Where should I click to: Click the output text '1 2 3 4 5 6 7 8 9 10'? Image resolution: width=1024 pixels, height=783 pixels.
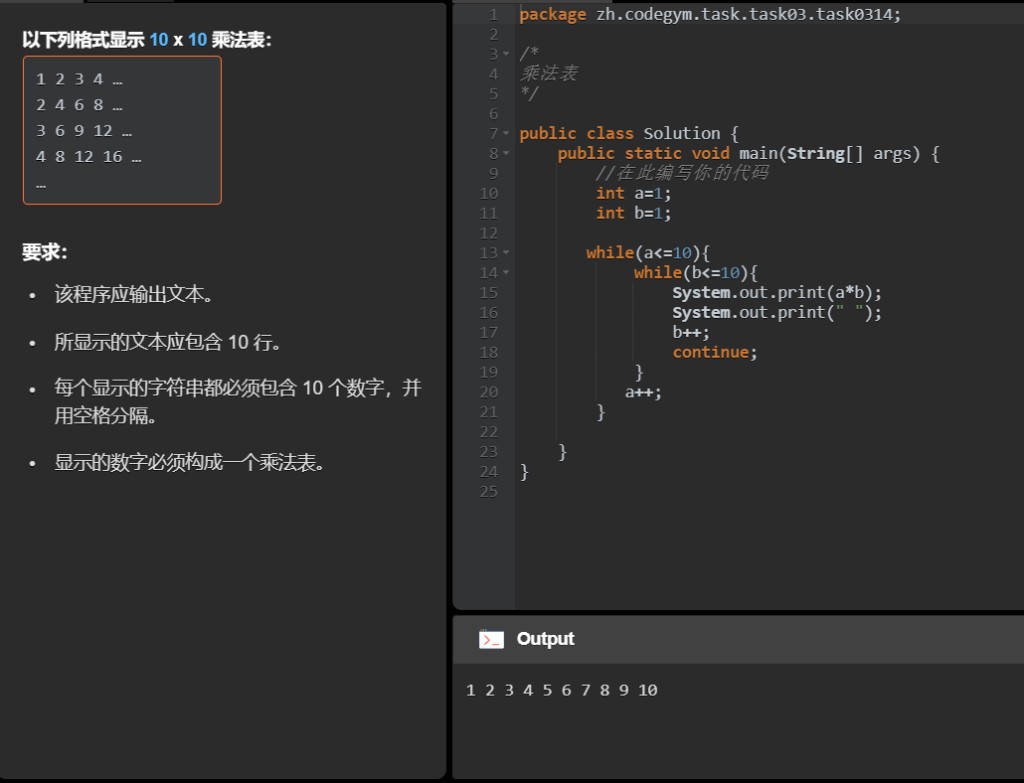(x=561, y=690)
